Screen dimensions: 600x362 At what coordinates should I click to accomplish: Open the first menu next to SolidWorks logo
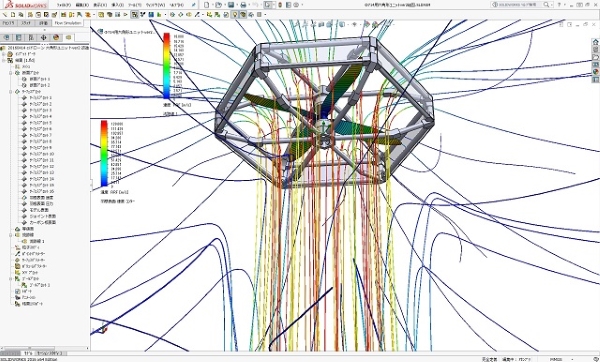[x=64, y=5]
